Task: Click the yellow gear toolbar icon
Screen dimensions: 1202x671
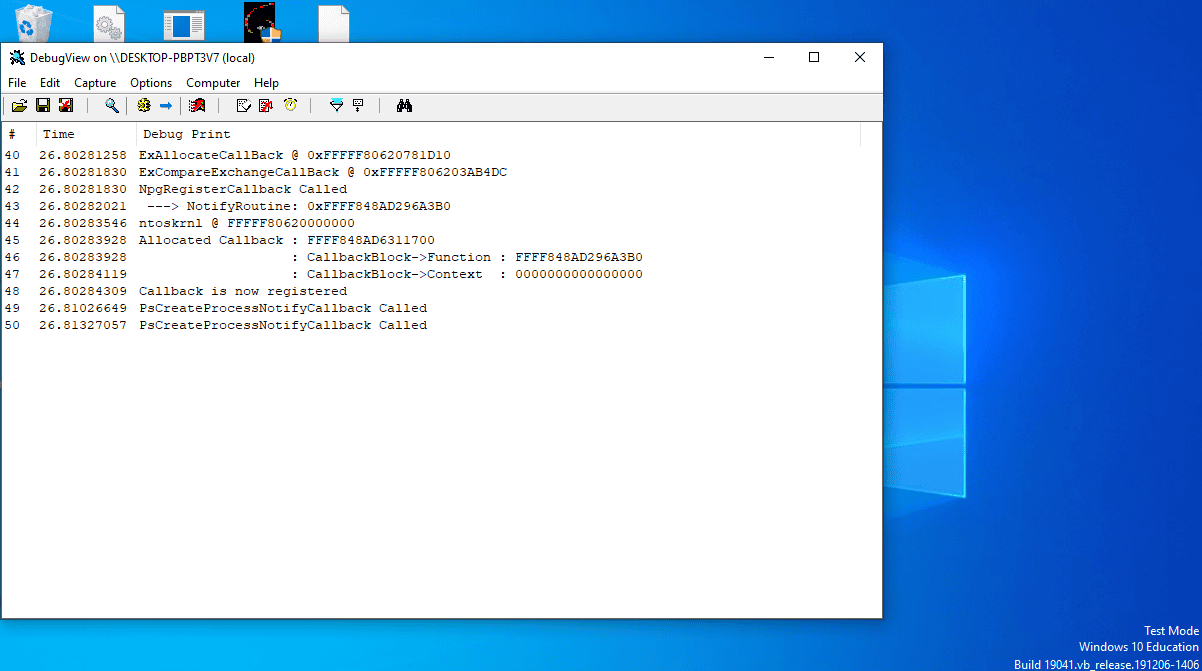Action: 144,106
